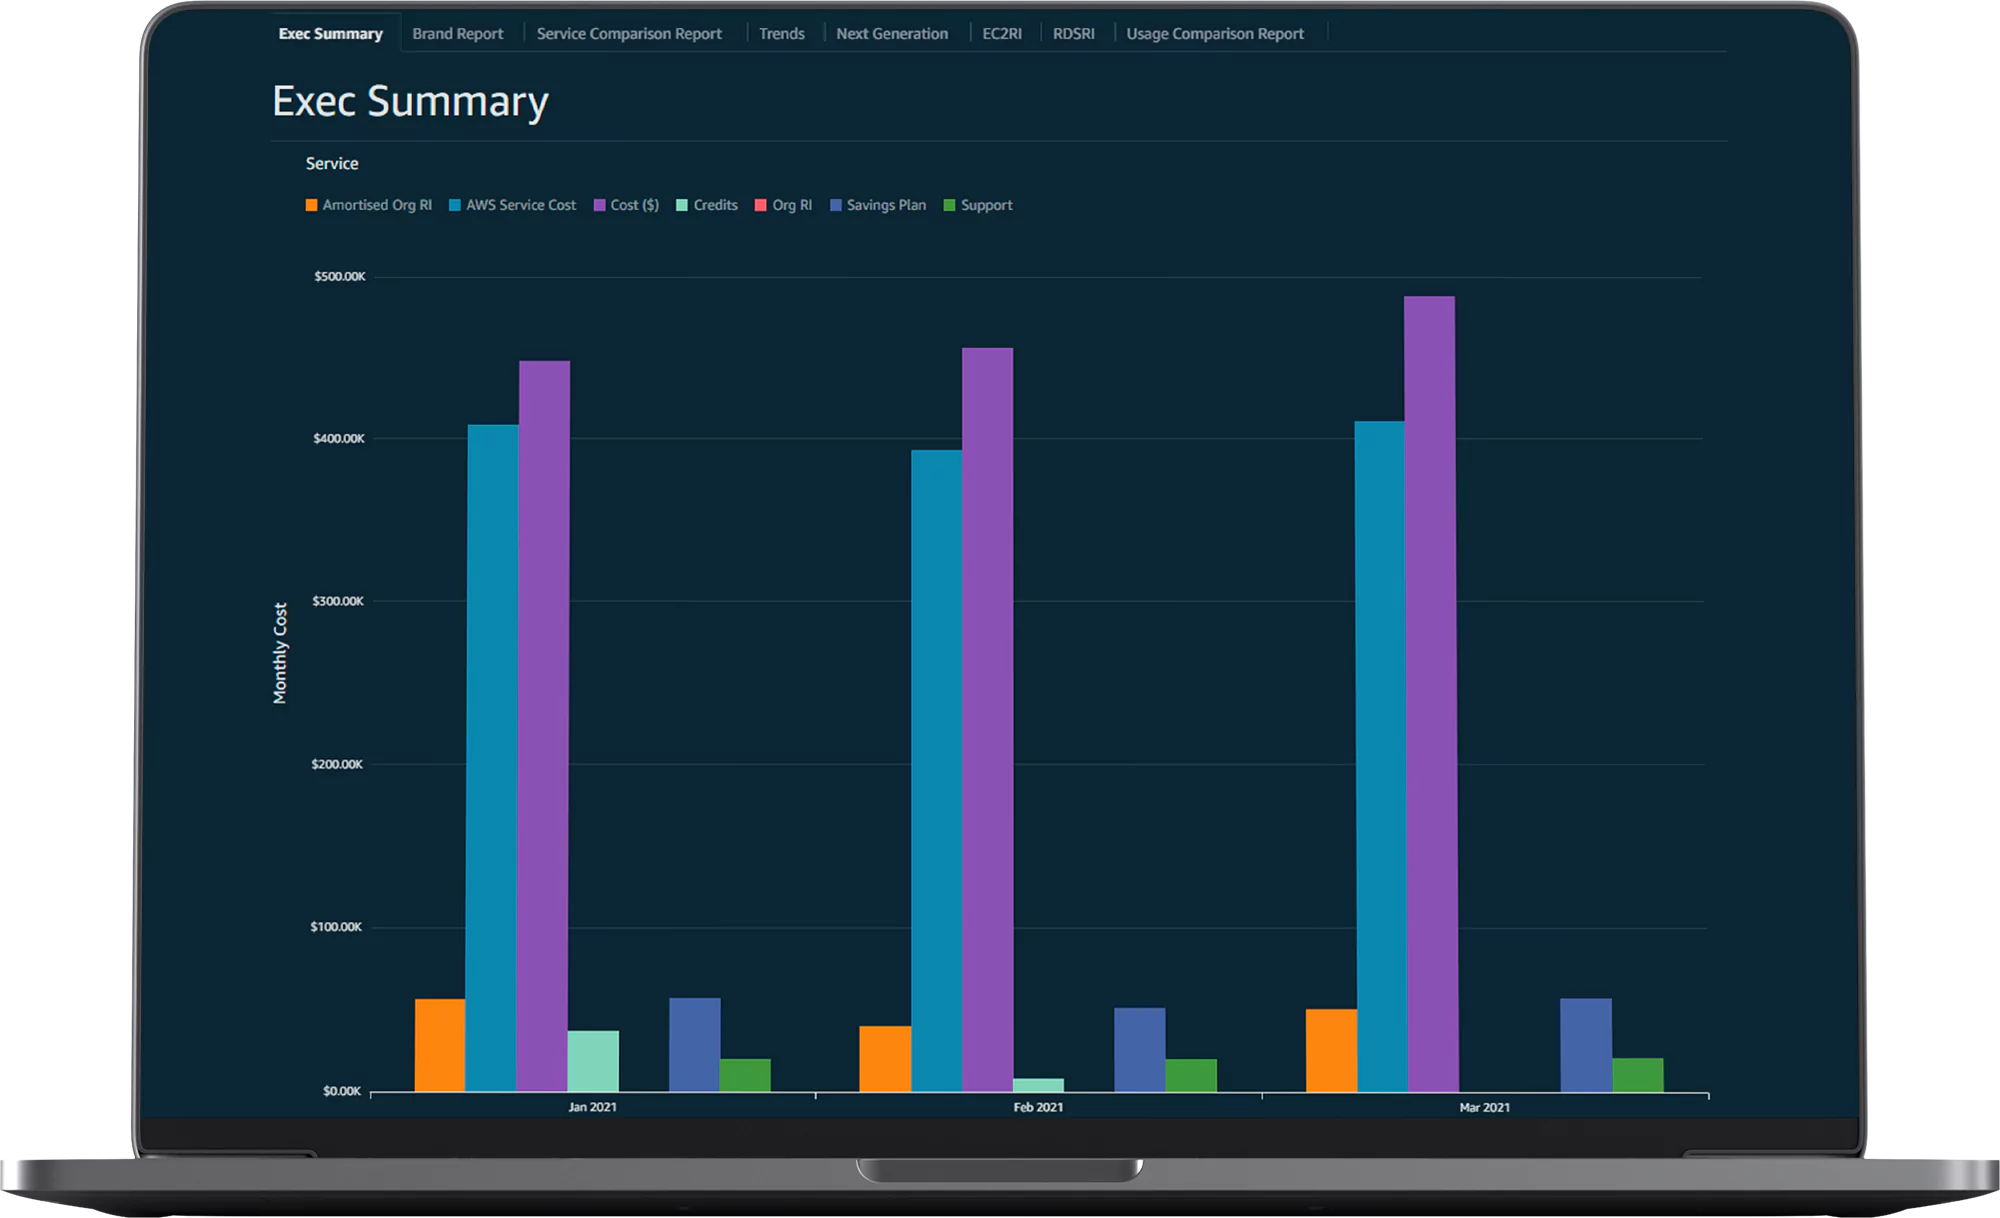Click the Jan 2021 light green Credits bar
Viewport: 2000px width, 1218px height.
click(593, 1061)
